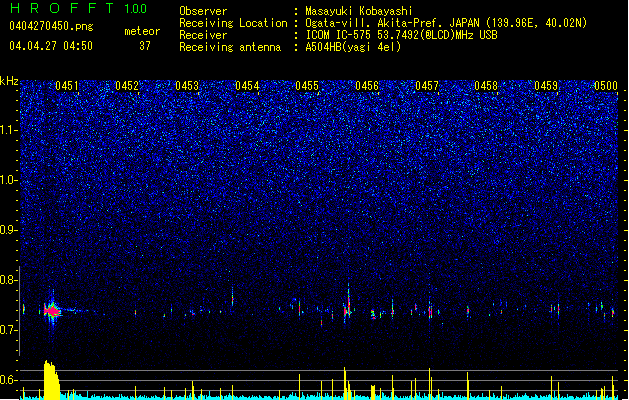
Task: Click the Receiving Location label
Action: [233, 23]
